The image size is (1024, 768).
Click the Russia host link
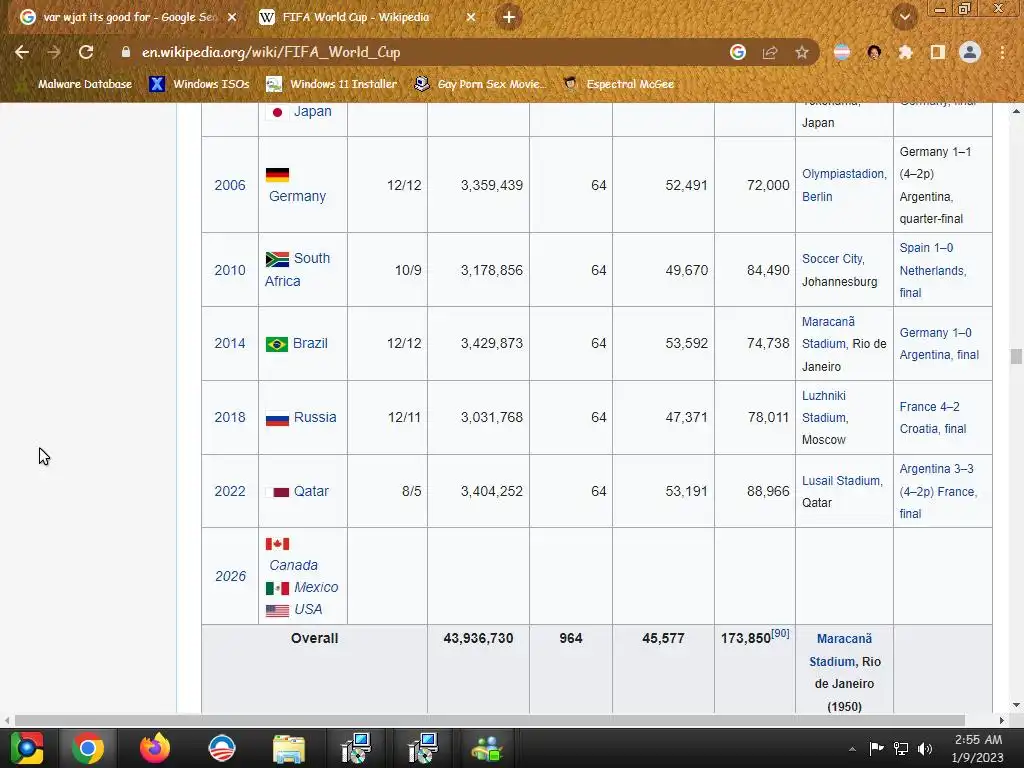(x=315, y=417)
